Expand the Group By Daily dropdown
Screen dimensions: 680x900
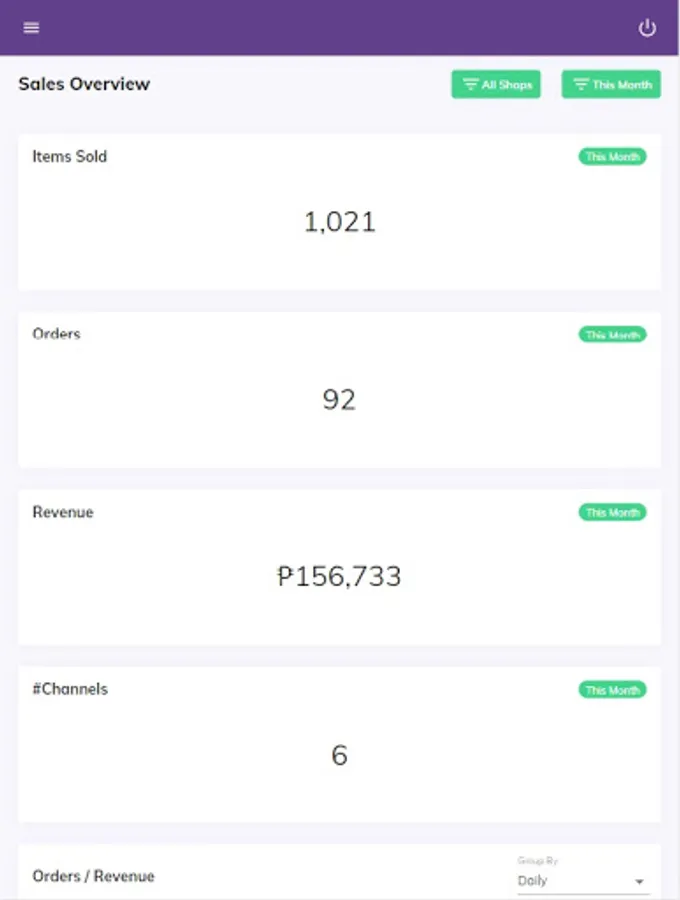pyautogui.click(x=582, y=880)
